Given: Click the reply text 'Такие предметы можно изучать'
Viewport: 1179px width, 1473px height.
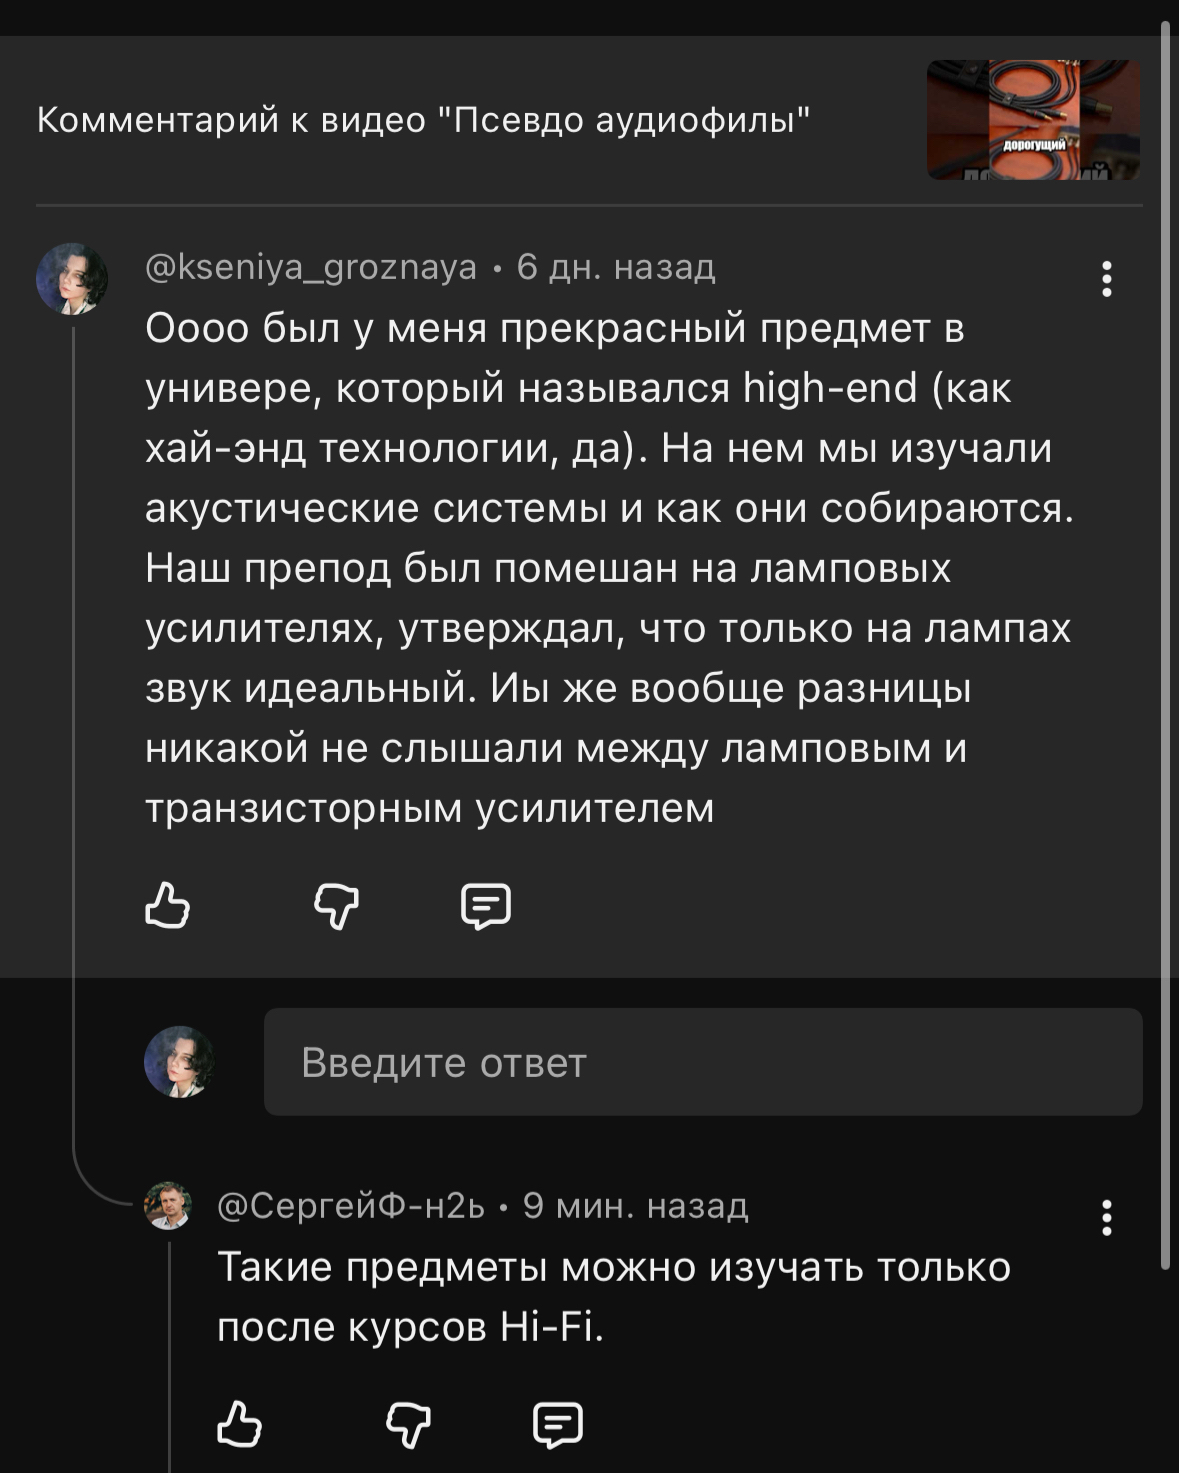Looking at the screenshot, I should 613,1267.
